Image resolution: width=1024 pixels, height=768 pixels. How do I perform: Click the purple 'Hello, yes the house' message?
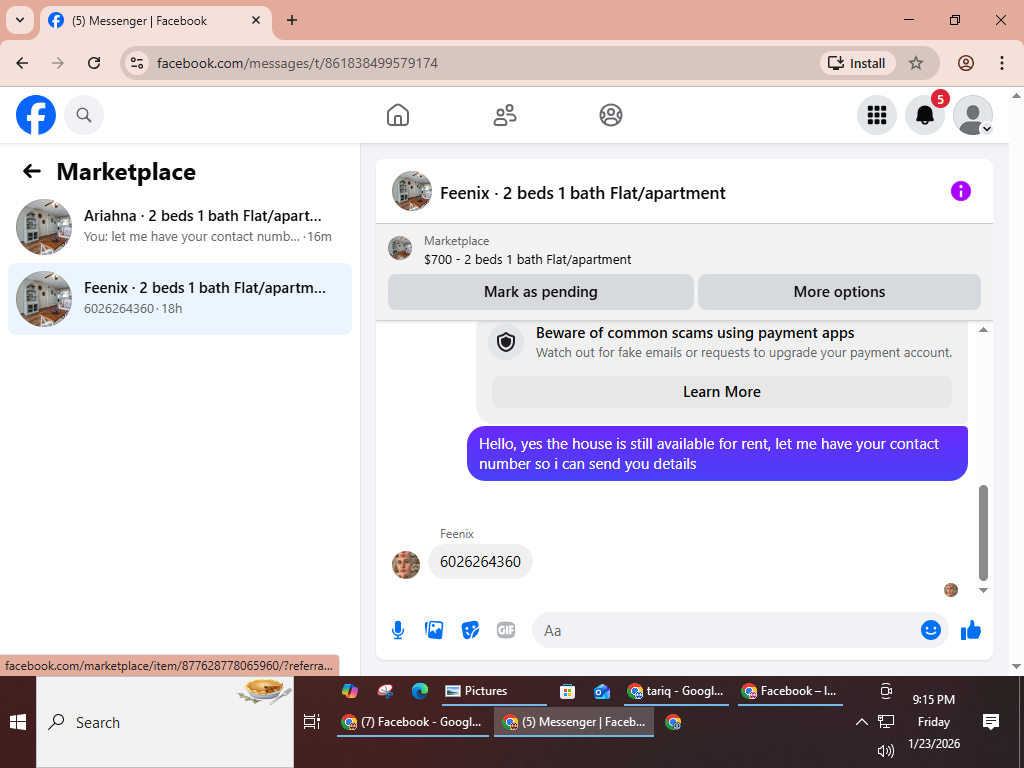(x=717, y=454)
